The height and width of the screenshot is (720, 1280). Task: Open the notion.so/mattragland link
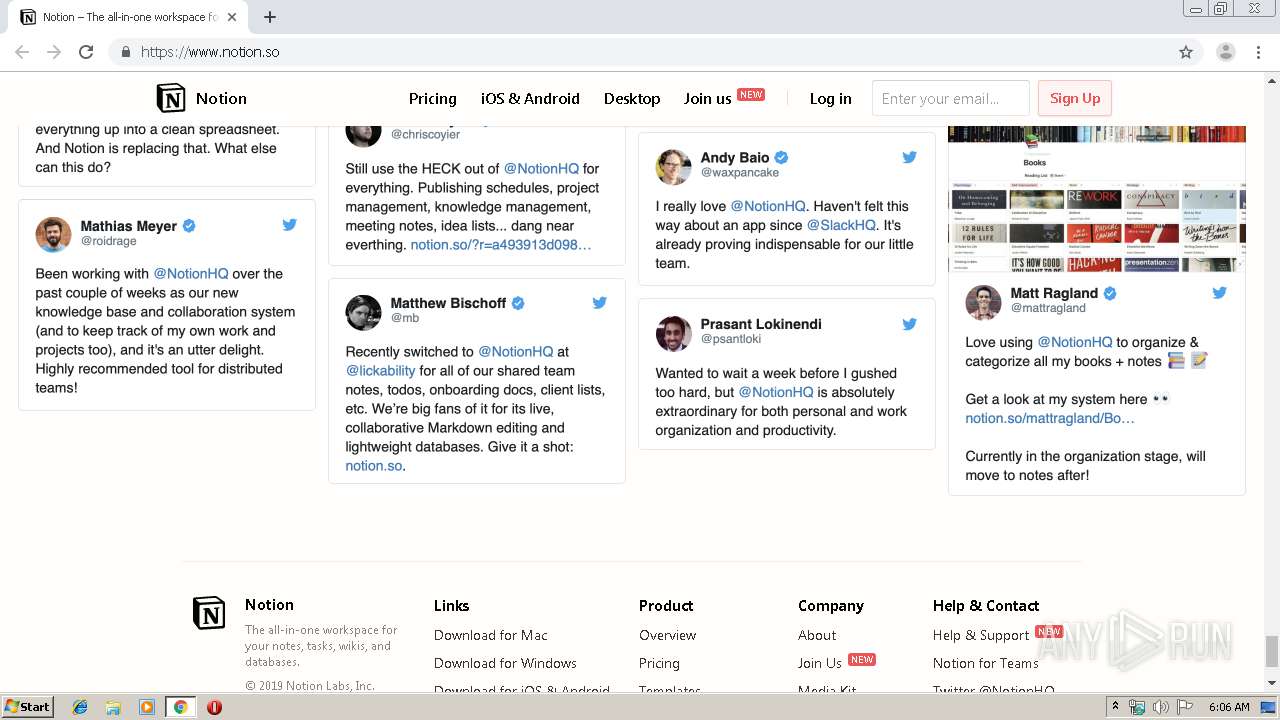click(1050, 418)
